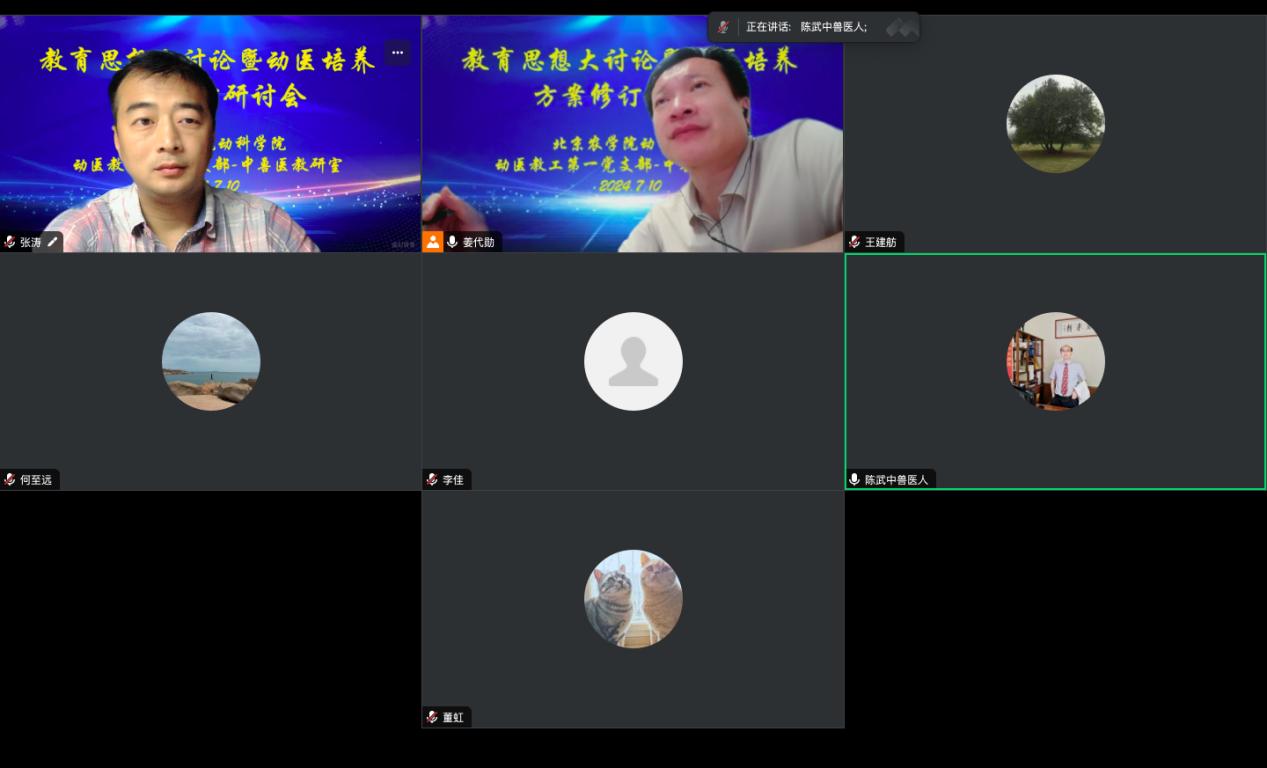Click the muted mic icon beside 何至远

coord(10,480)
